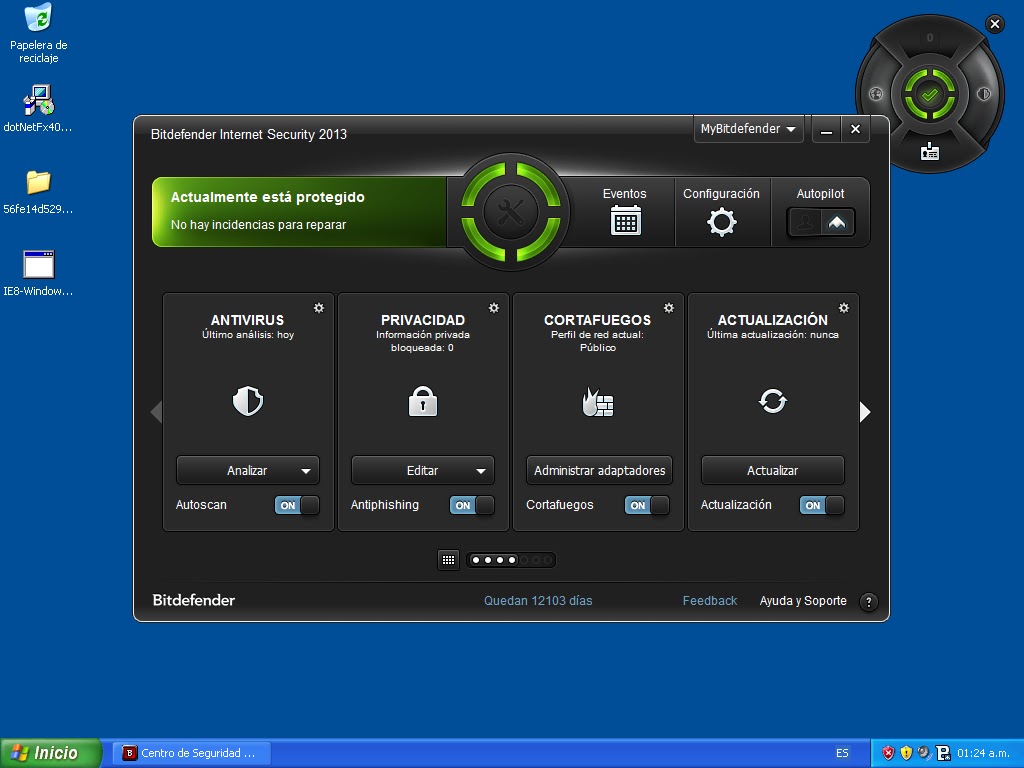Open the Feedback link

tap(710, 601)
